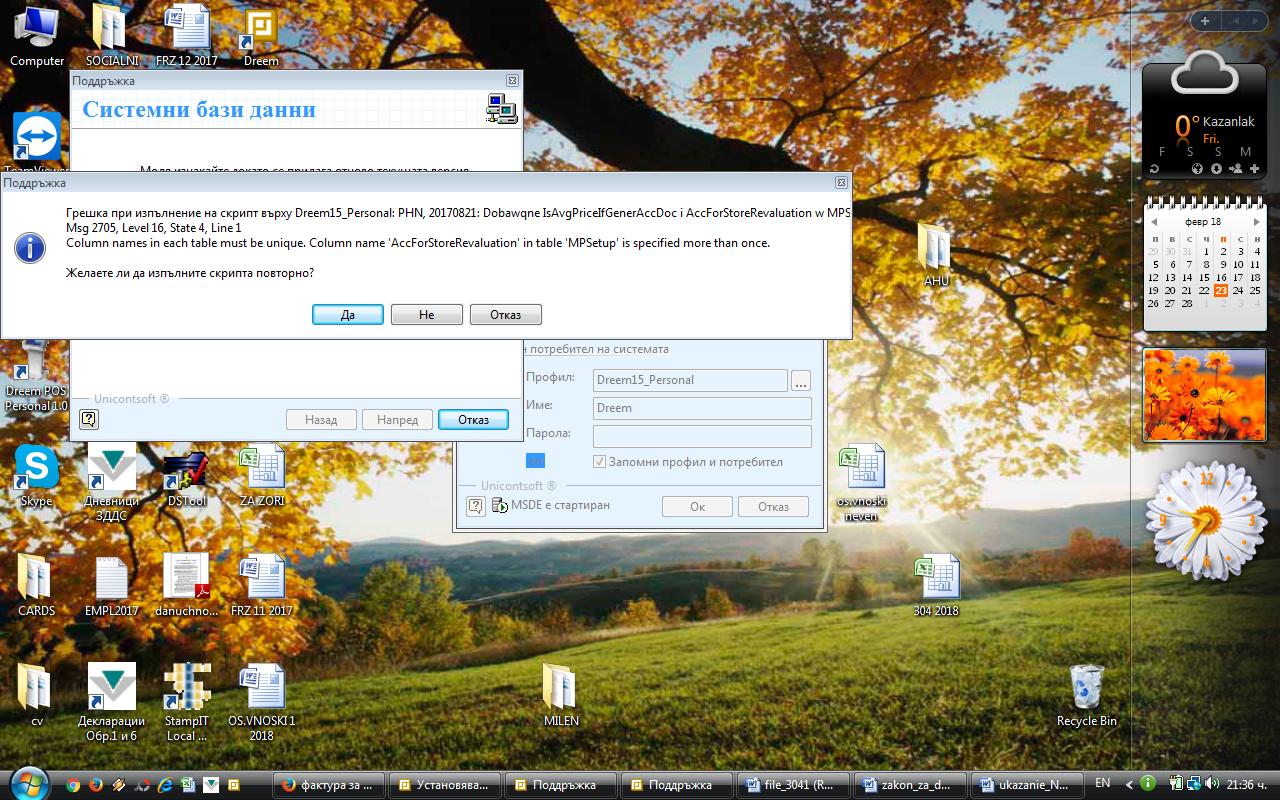1280x800 pixels.
Task: Launch the Dreem desktop shortcut
Action: point(261,35)
